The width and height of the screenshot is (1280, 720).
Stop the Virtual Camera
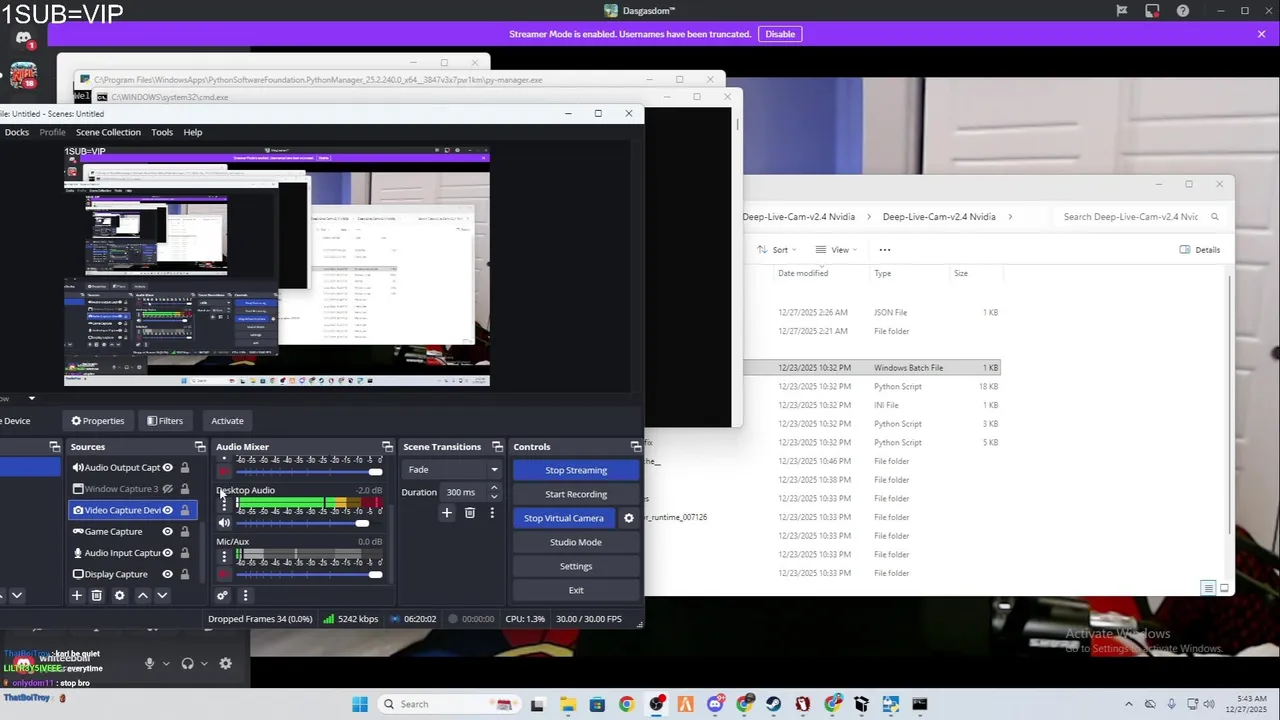(x=564, y=518)
